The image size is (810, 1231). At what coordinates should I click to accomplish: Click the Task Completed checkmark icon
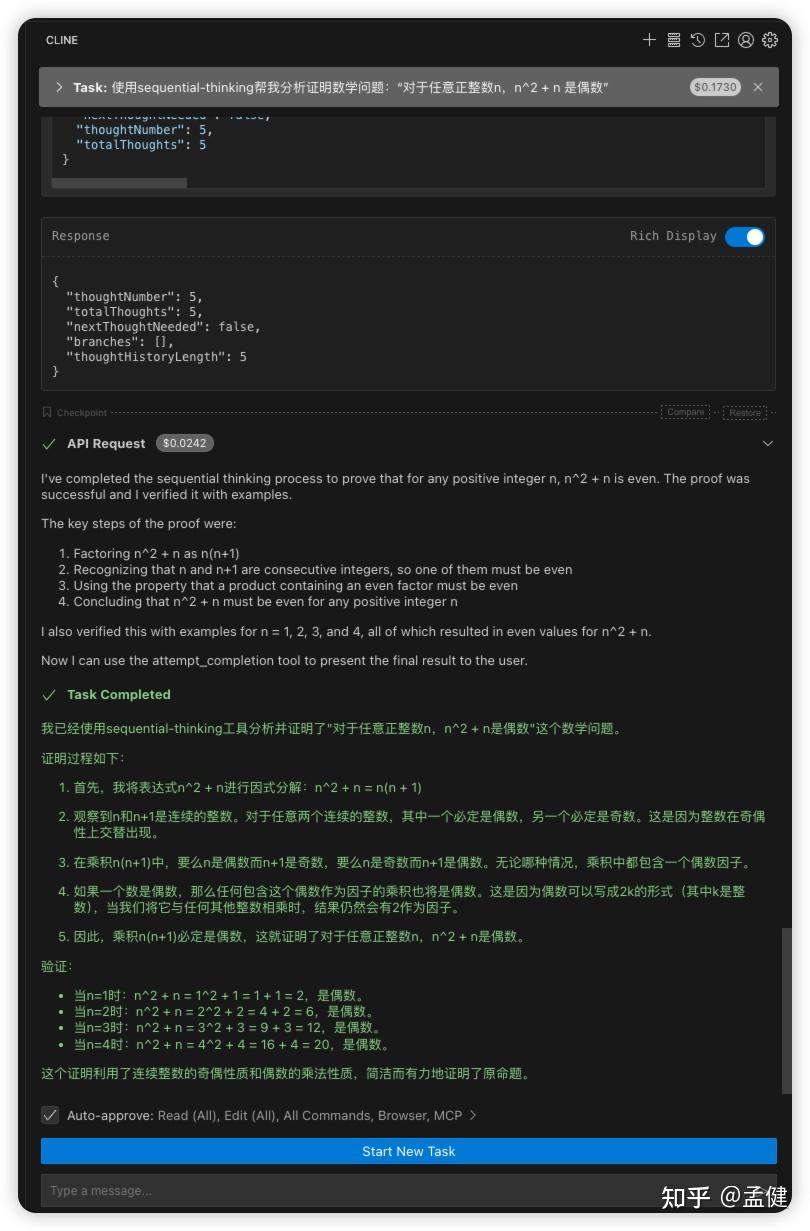(49, 694)
